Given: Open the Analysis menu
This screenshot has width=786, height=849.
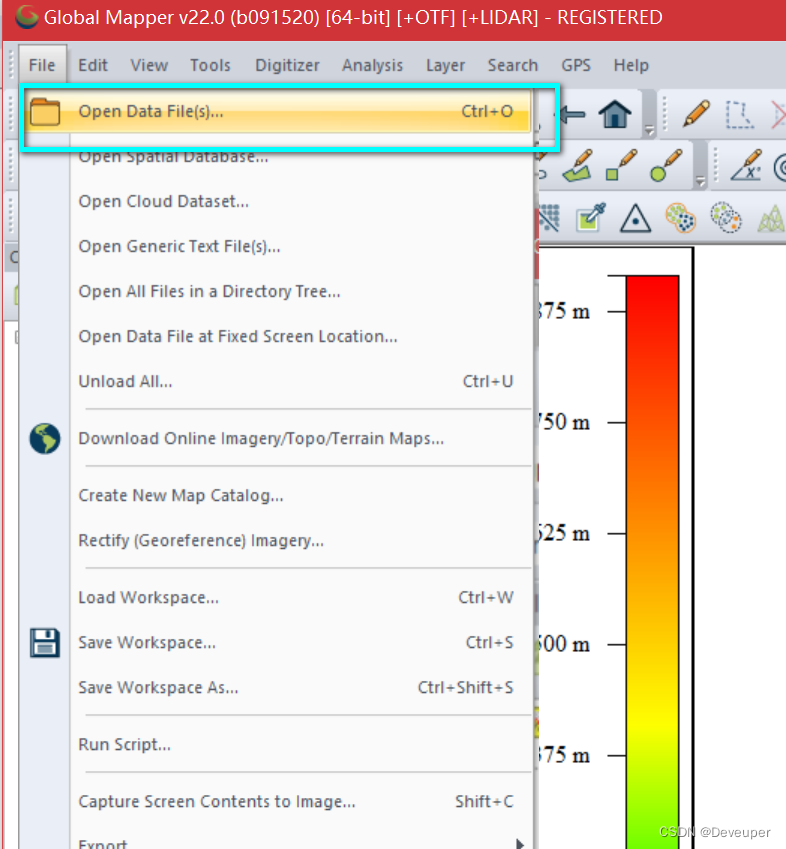Looking at the screenshot, I should coord(372,66).
